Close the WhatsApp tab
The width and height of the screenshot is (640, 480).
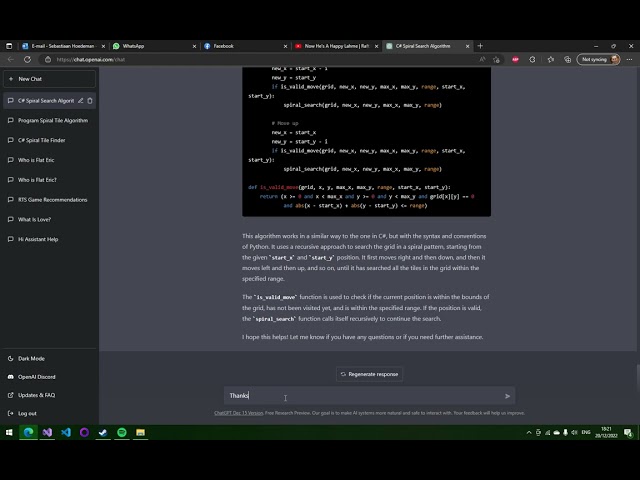(194, 46)
